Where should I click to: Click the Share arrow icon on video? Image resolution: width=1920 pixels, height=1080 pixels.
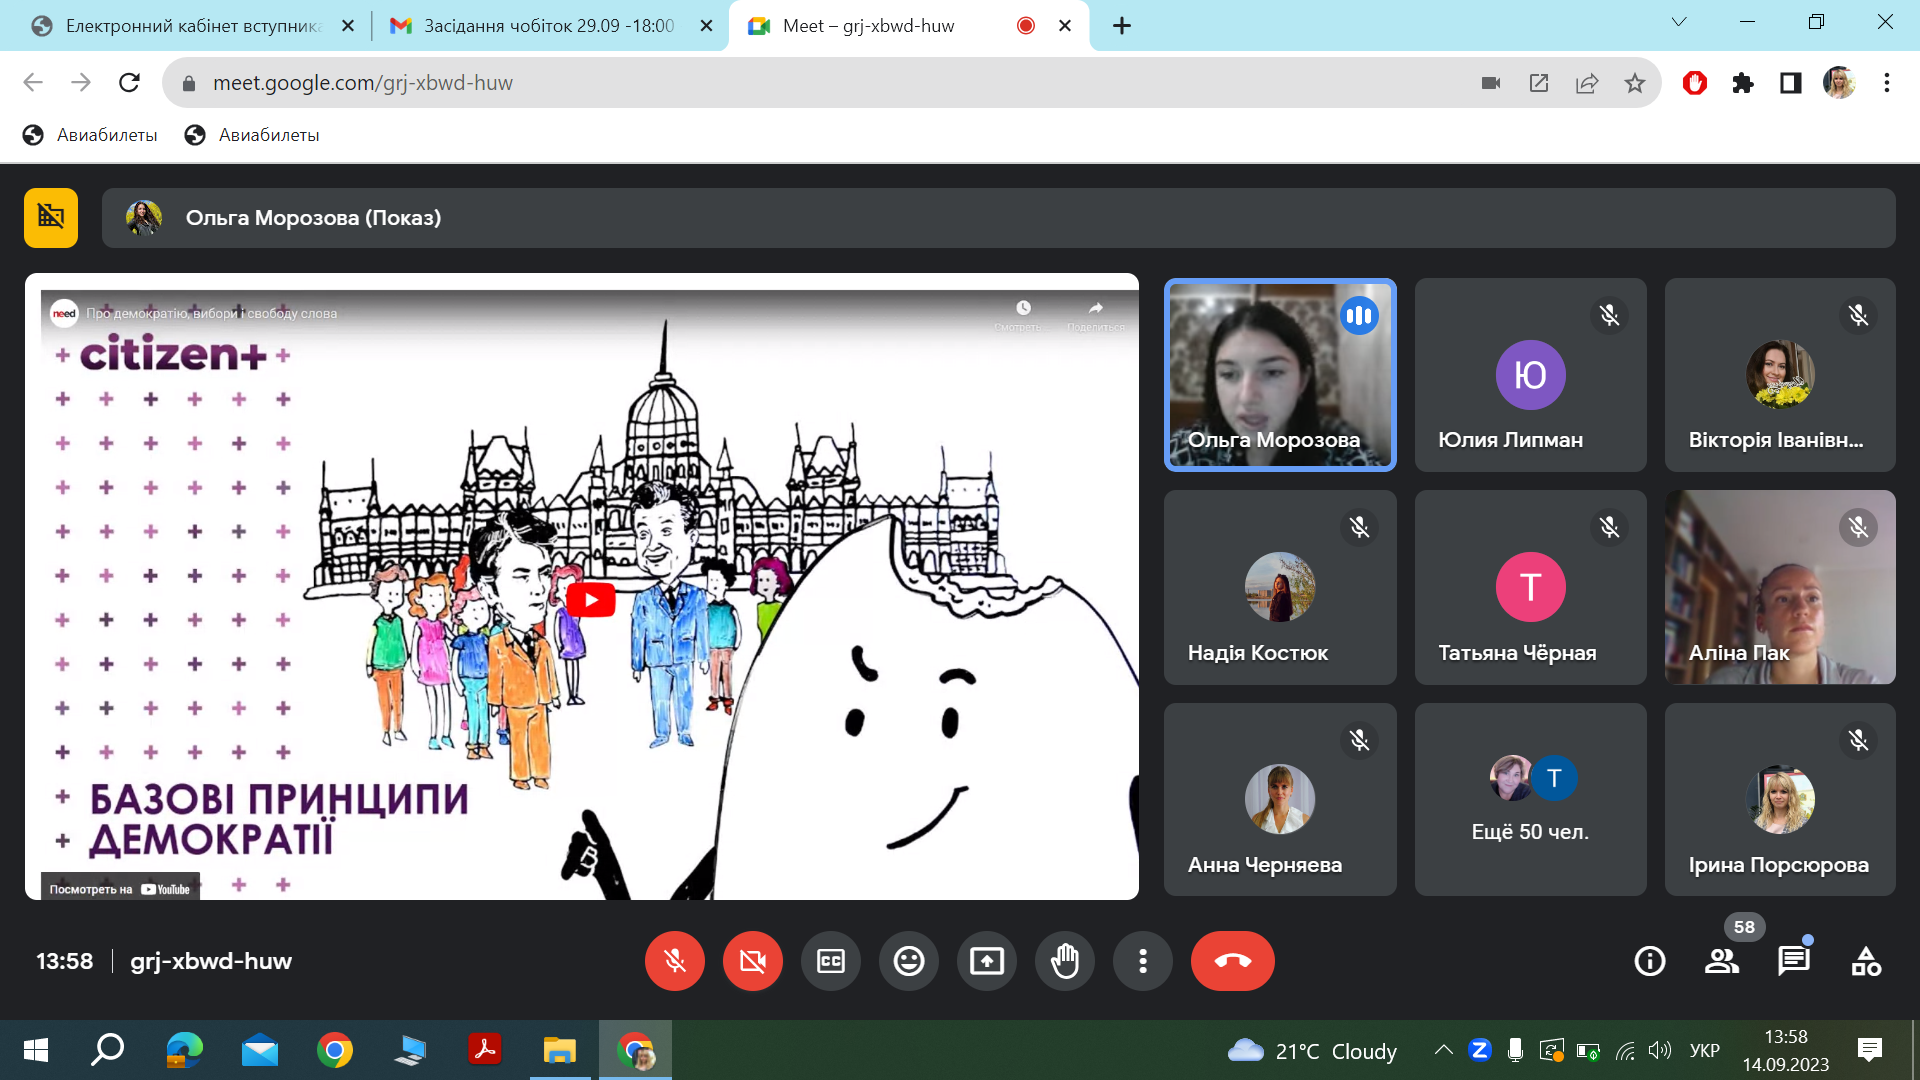[x=1096, y=308]
